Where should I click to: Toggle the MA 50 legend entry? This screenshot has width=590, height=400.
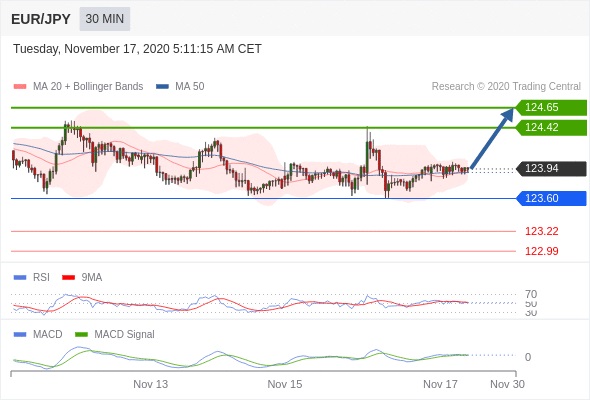coord(180,87)
